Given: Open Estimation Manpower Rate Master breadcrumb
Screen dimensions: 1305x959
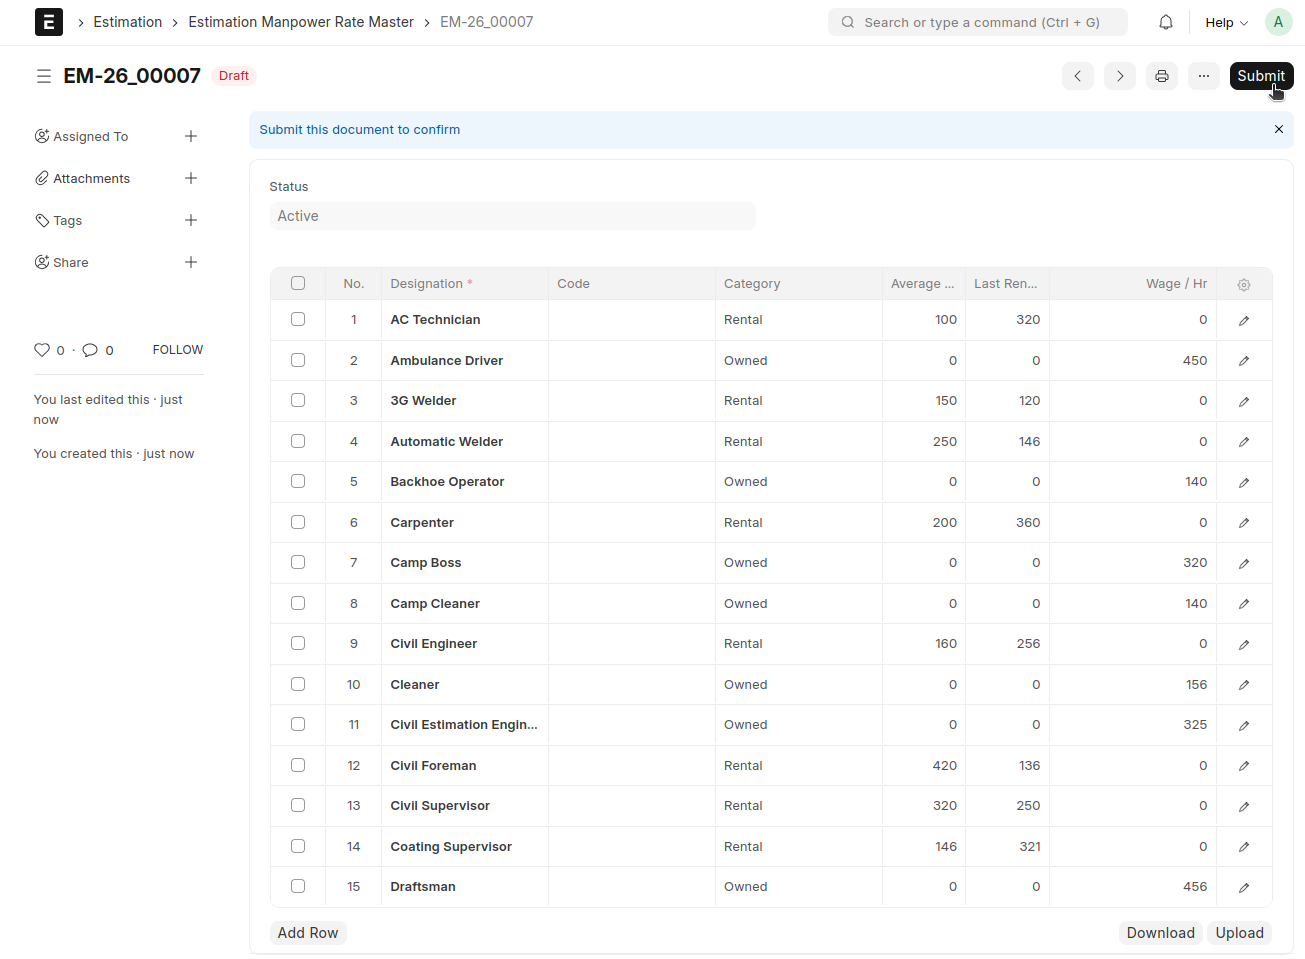Looking at the screenshot, I should point(301,22).
